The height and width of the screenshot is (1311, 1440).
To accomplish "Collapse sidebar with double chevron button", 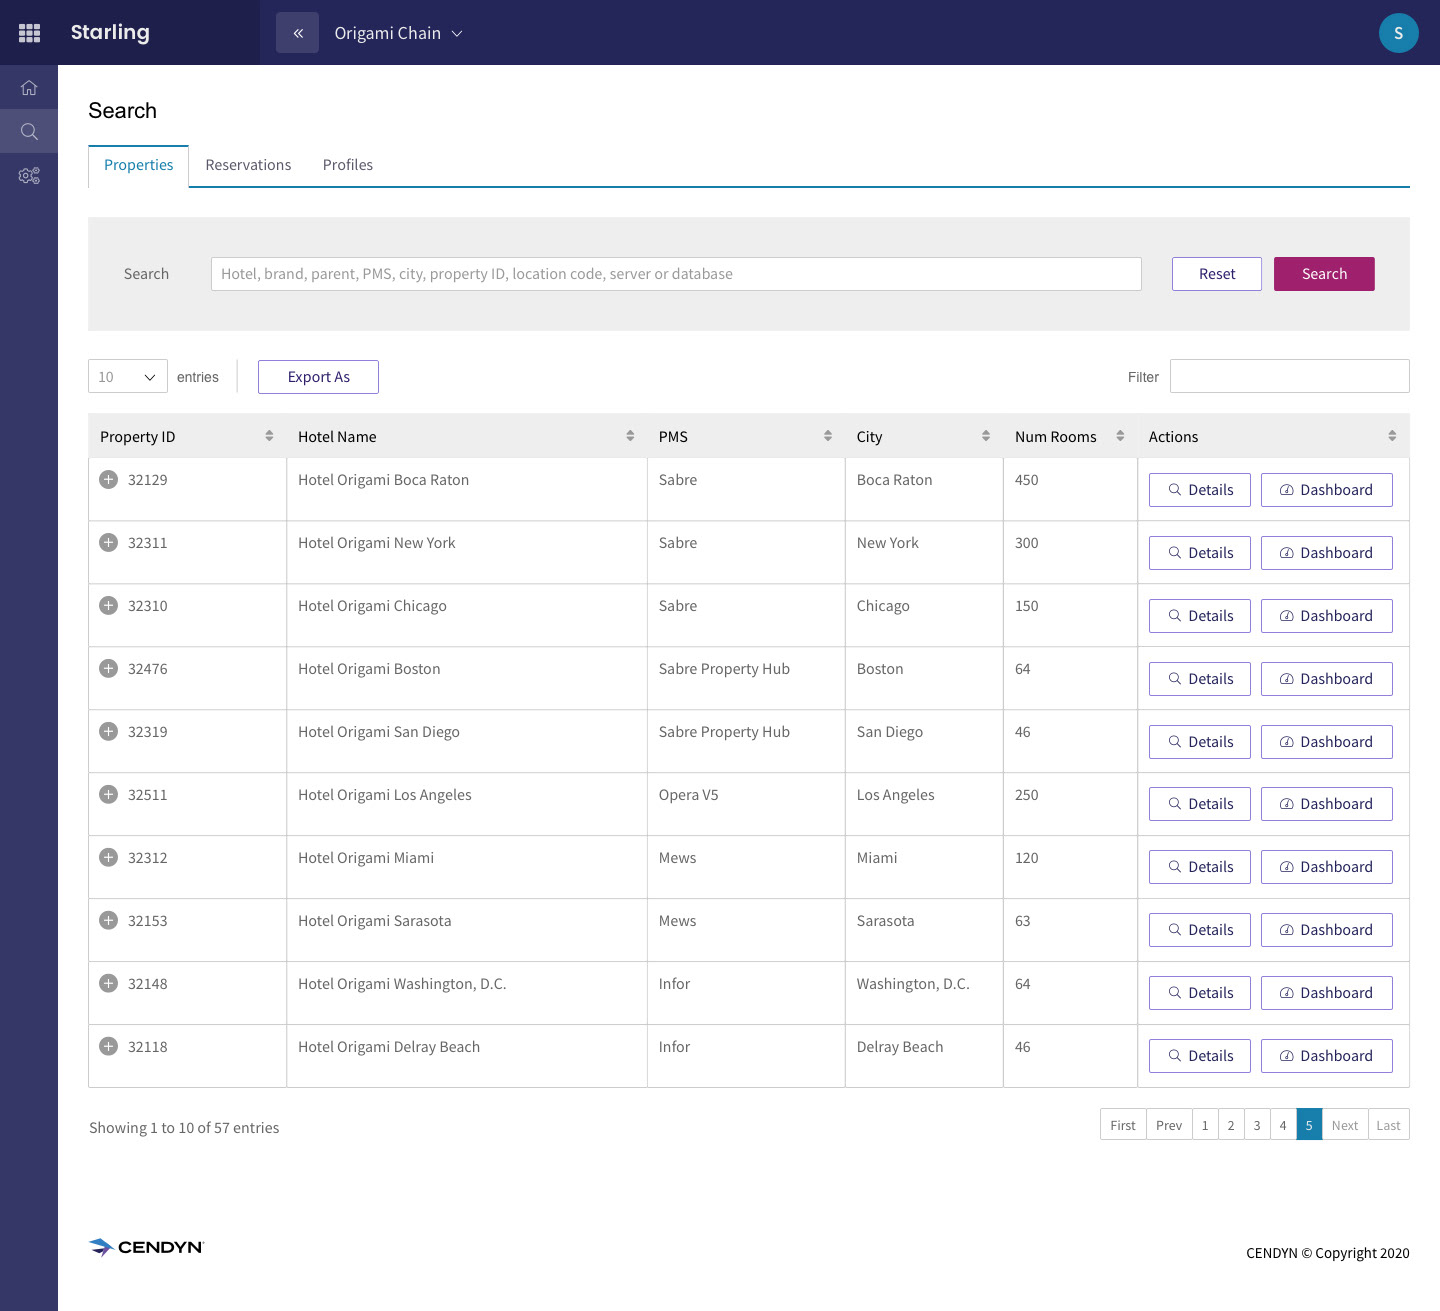I will click(297, 33).
